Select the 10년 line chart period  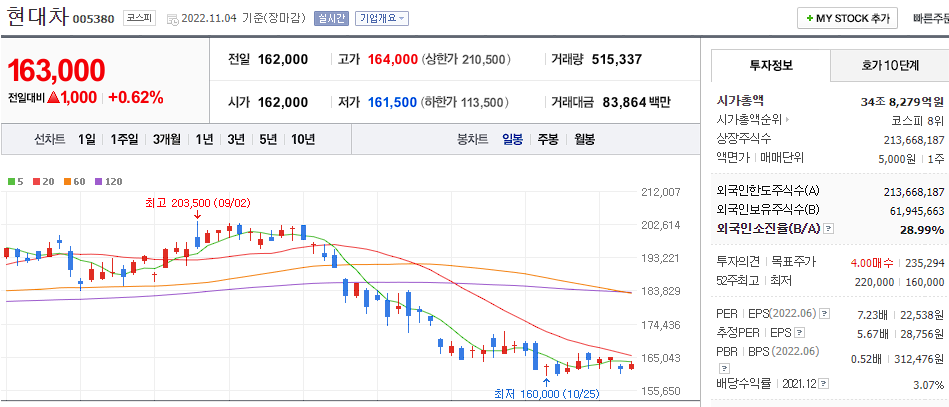(x=303, y=139)
